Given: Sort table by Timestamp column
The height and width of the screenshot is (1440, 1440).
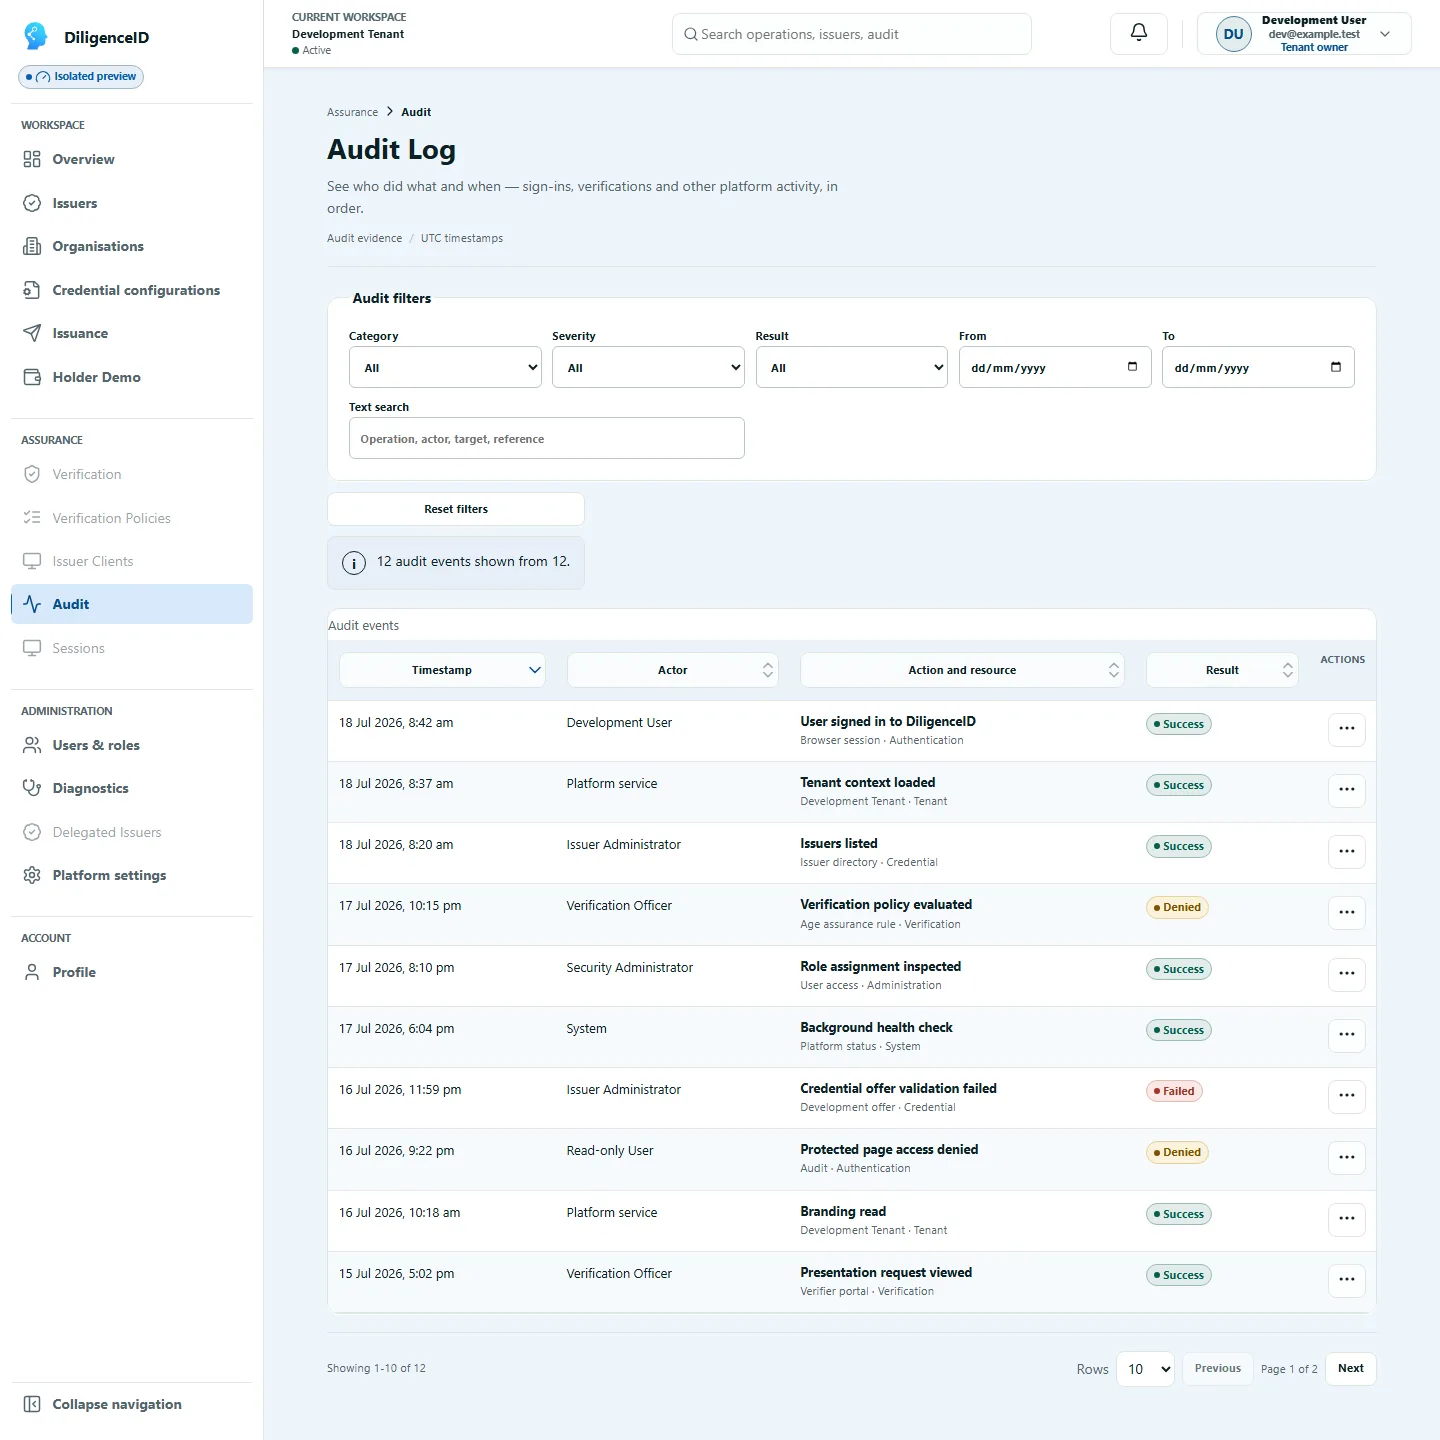Looking at the screenshot, I should 442,670.
